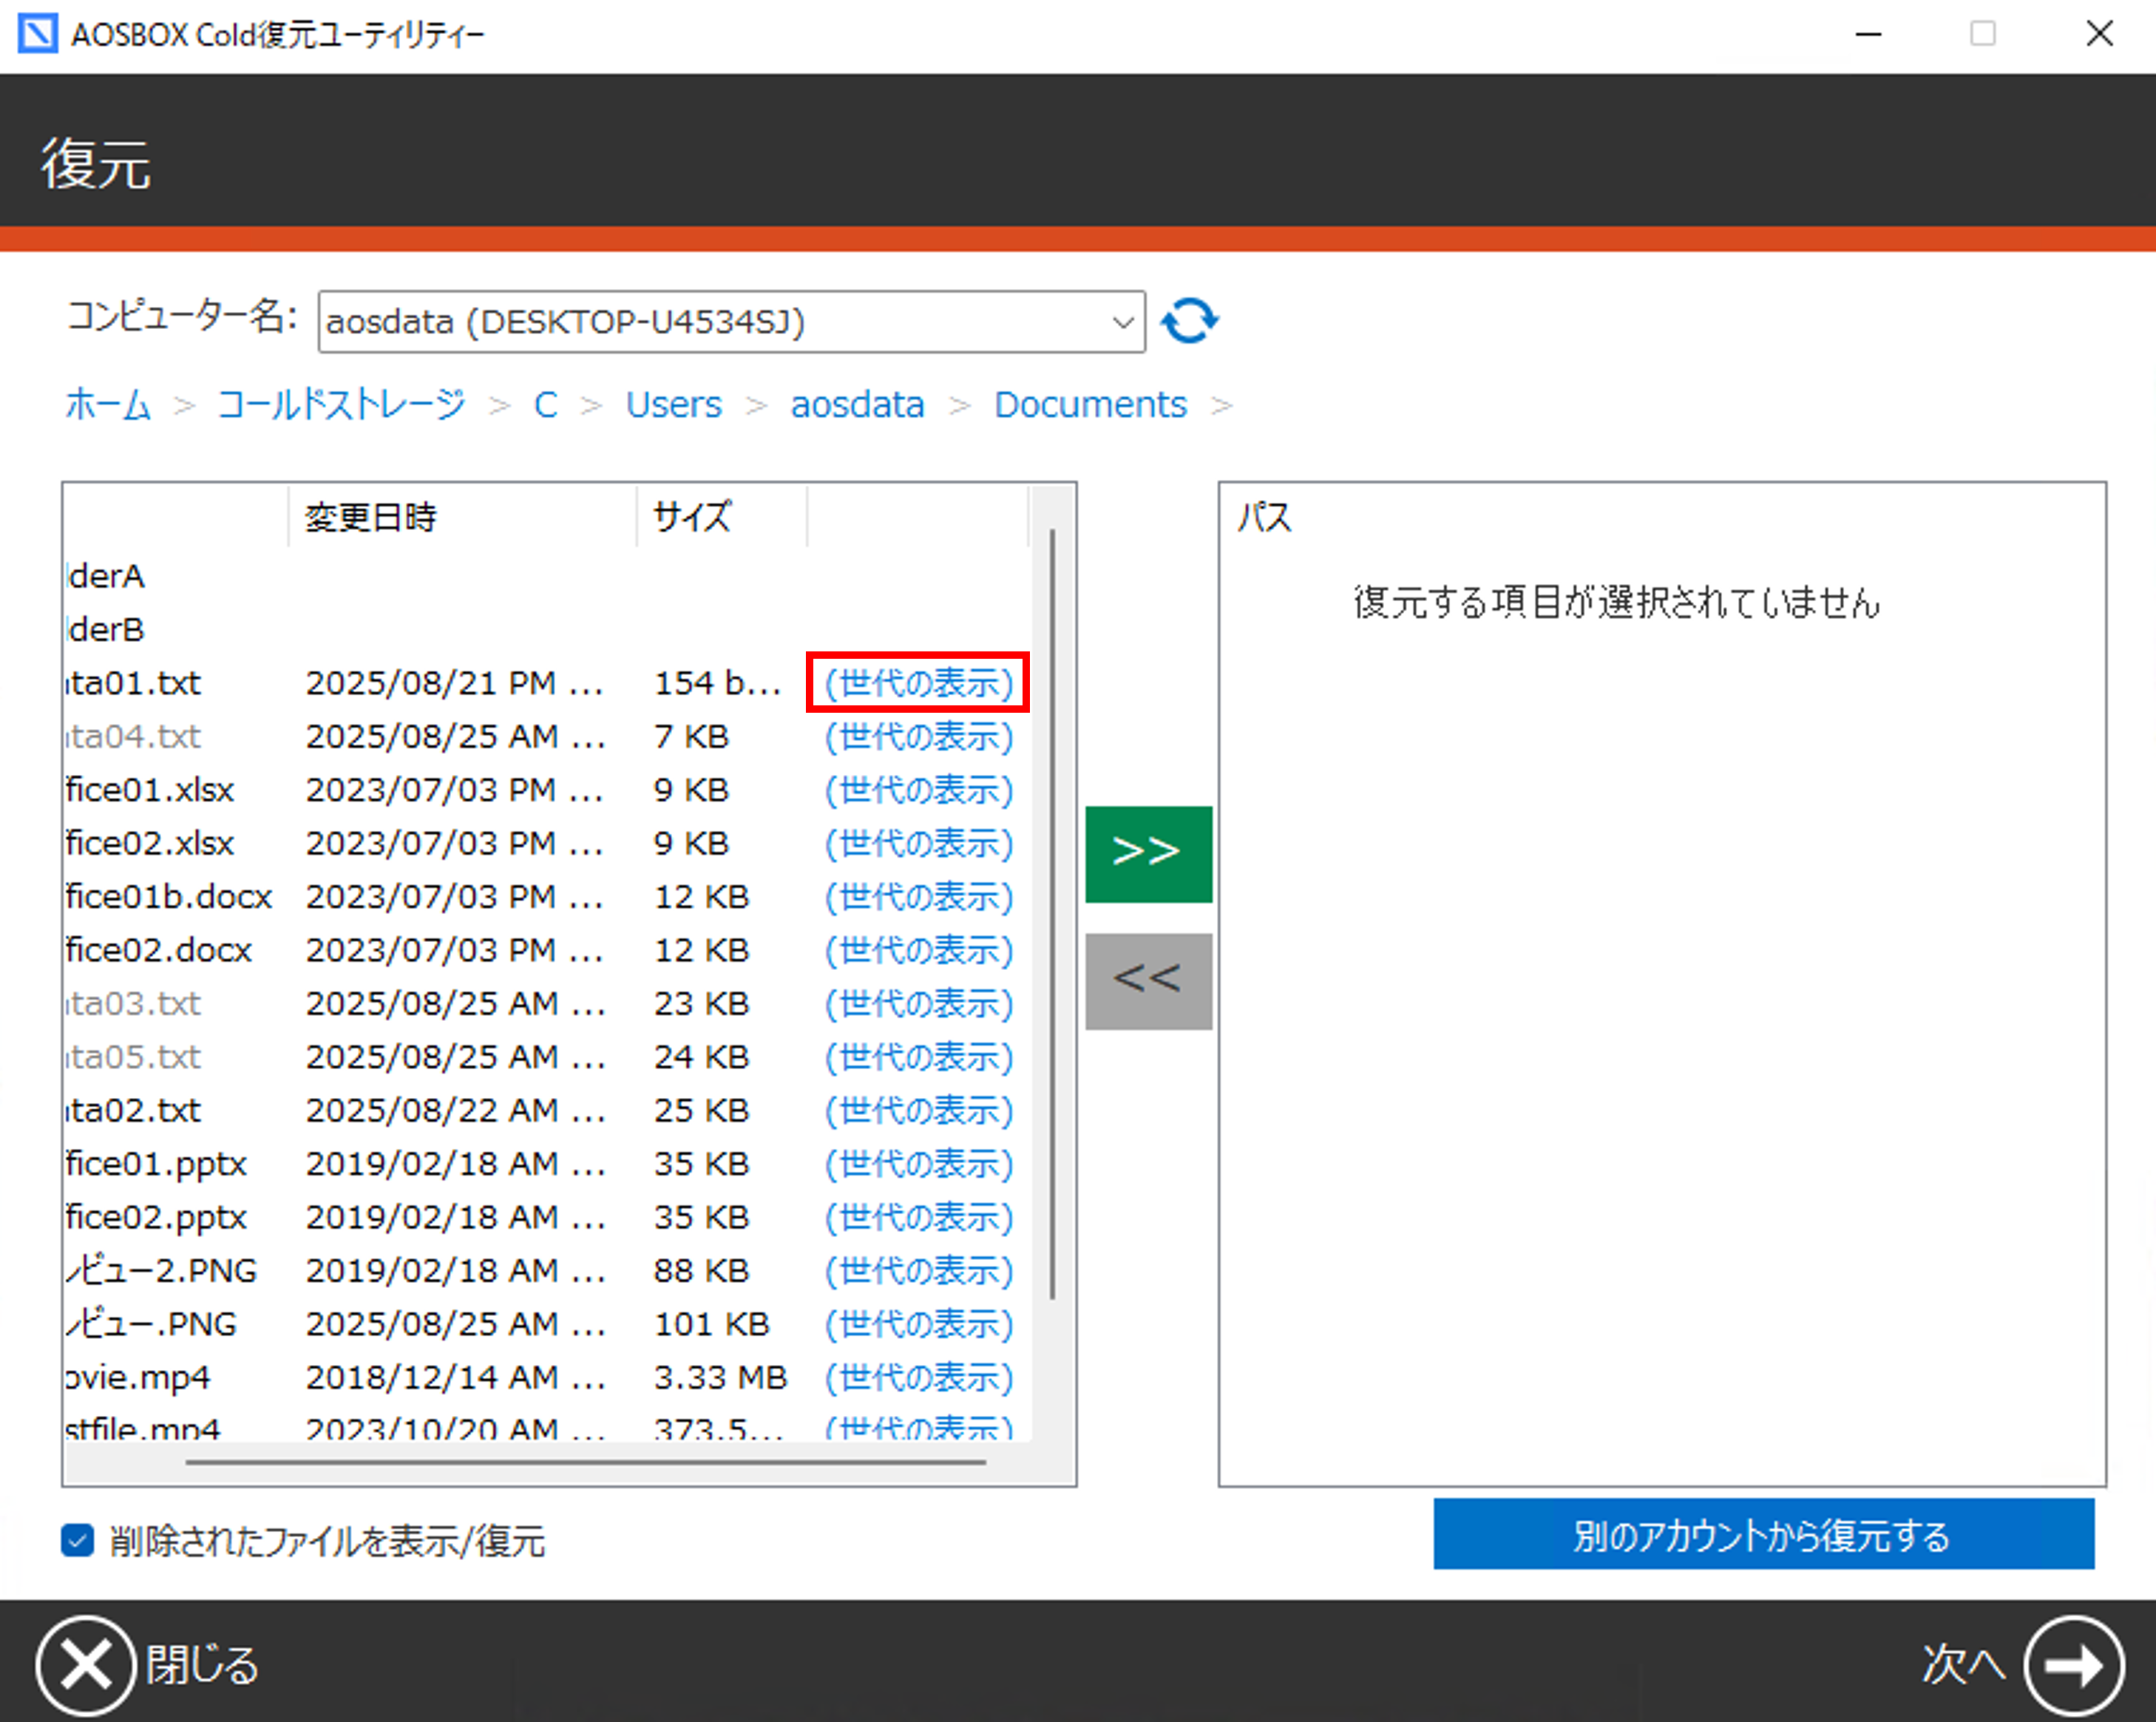This screenshot has height=1722, width=2156.
Task: Toggle 削除されたファイルを表示/復元 checkbox
Action: point(78,1540)
